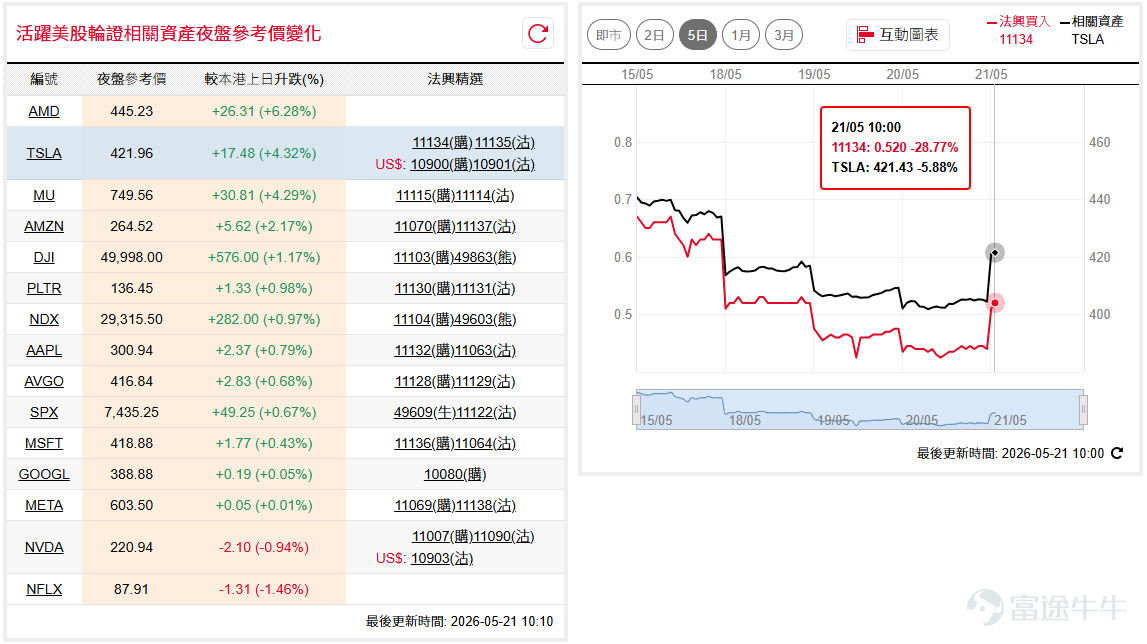
Task: Open AAPL call warrant 11132(購)
Action: 424,351
